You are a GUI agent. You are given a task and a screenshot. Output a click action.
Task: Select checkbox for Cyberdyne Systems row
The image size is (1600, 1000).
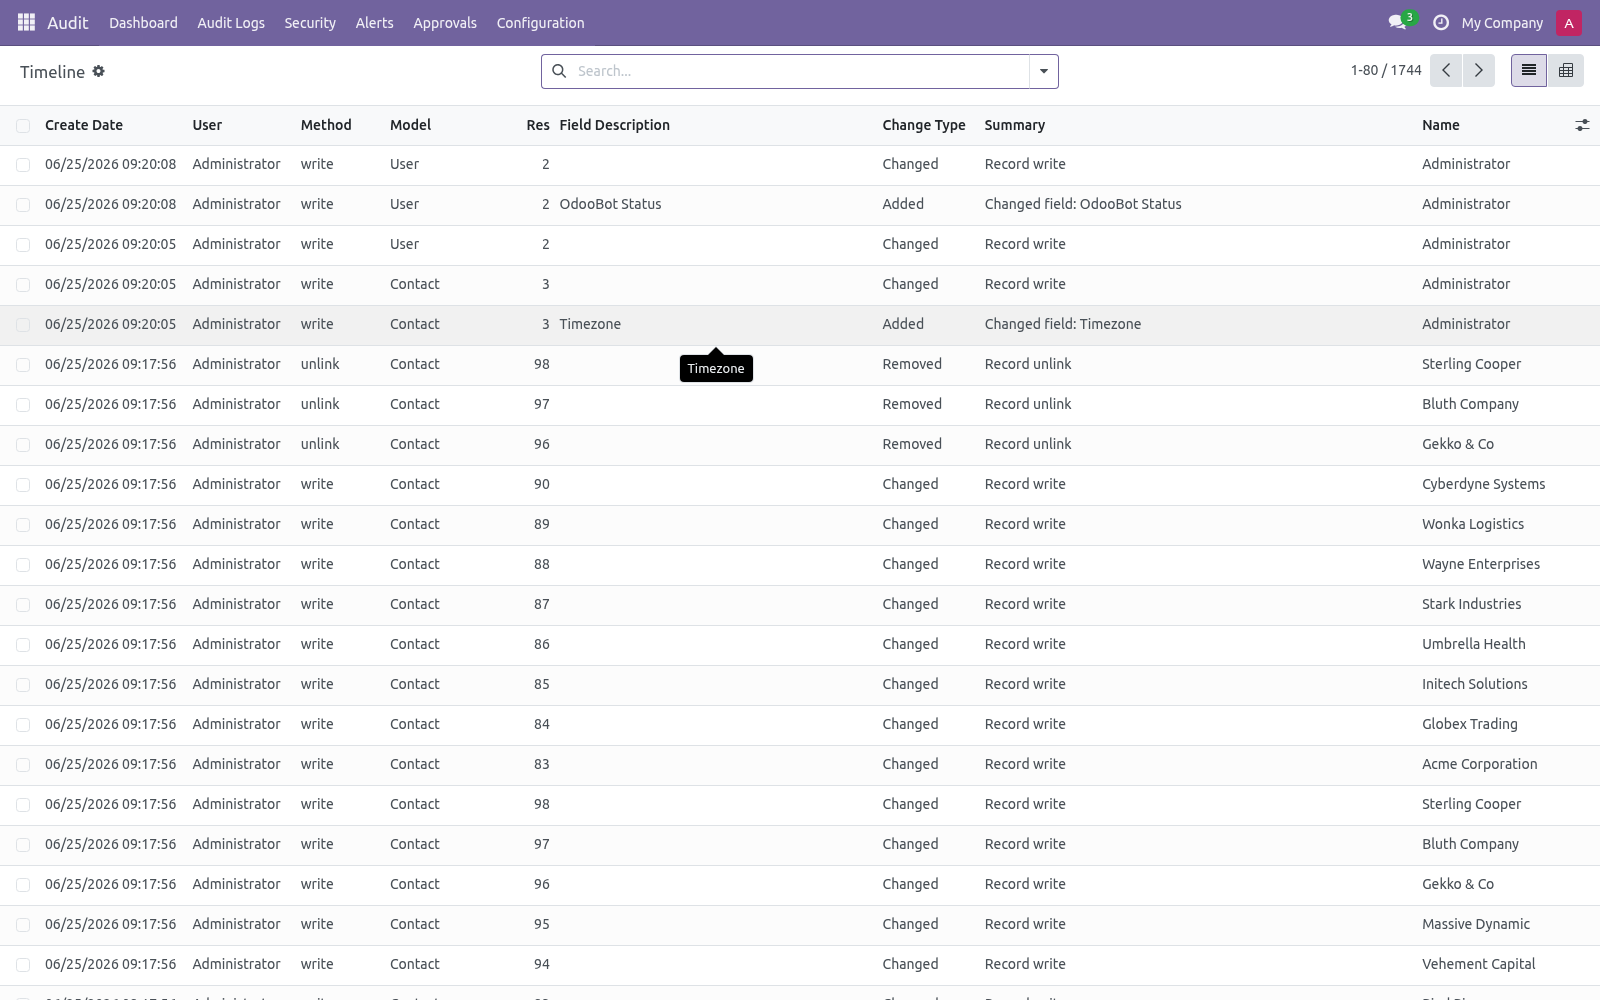(x=23, y=484)
